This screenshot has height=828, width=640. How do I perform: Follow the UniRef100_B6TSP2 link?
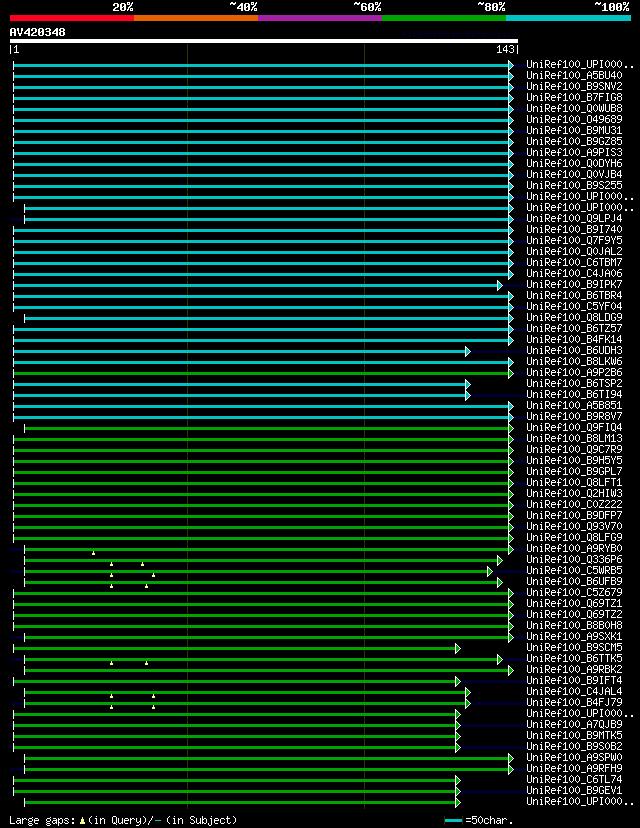[574, 383]
